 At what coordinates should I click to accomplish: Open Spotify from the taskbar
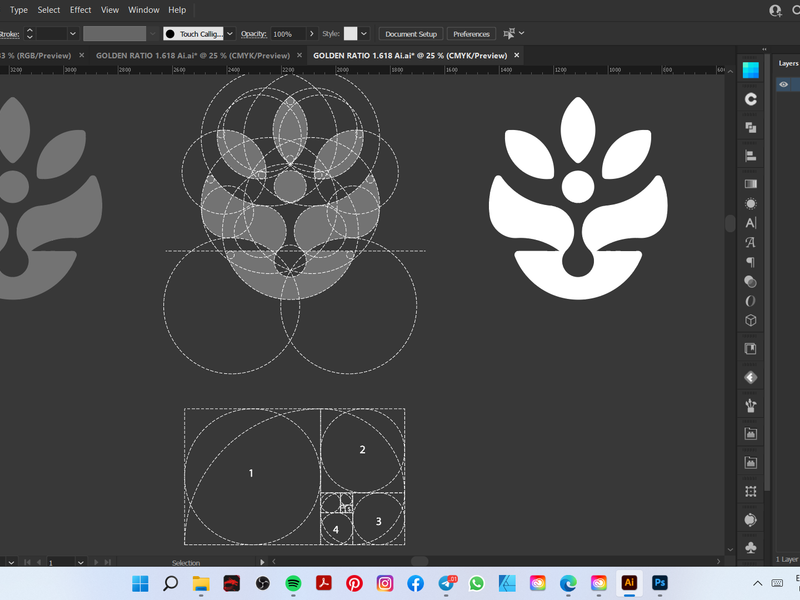click(x=293, y=583)
